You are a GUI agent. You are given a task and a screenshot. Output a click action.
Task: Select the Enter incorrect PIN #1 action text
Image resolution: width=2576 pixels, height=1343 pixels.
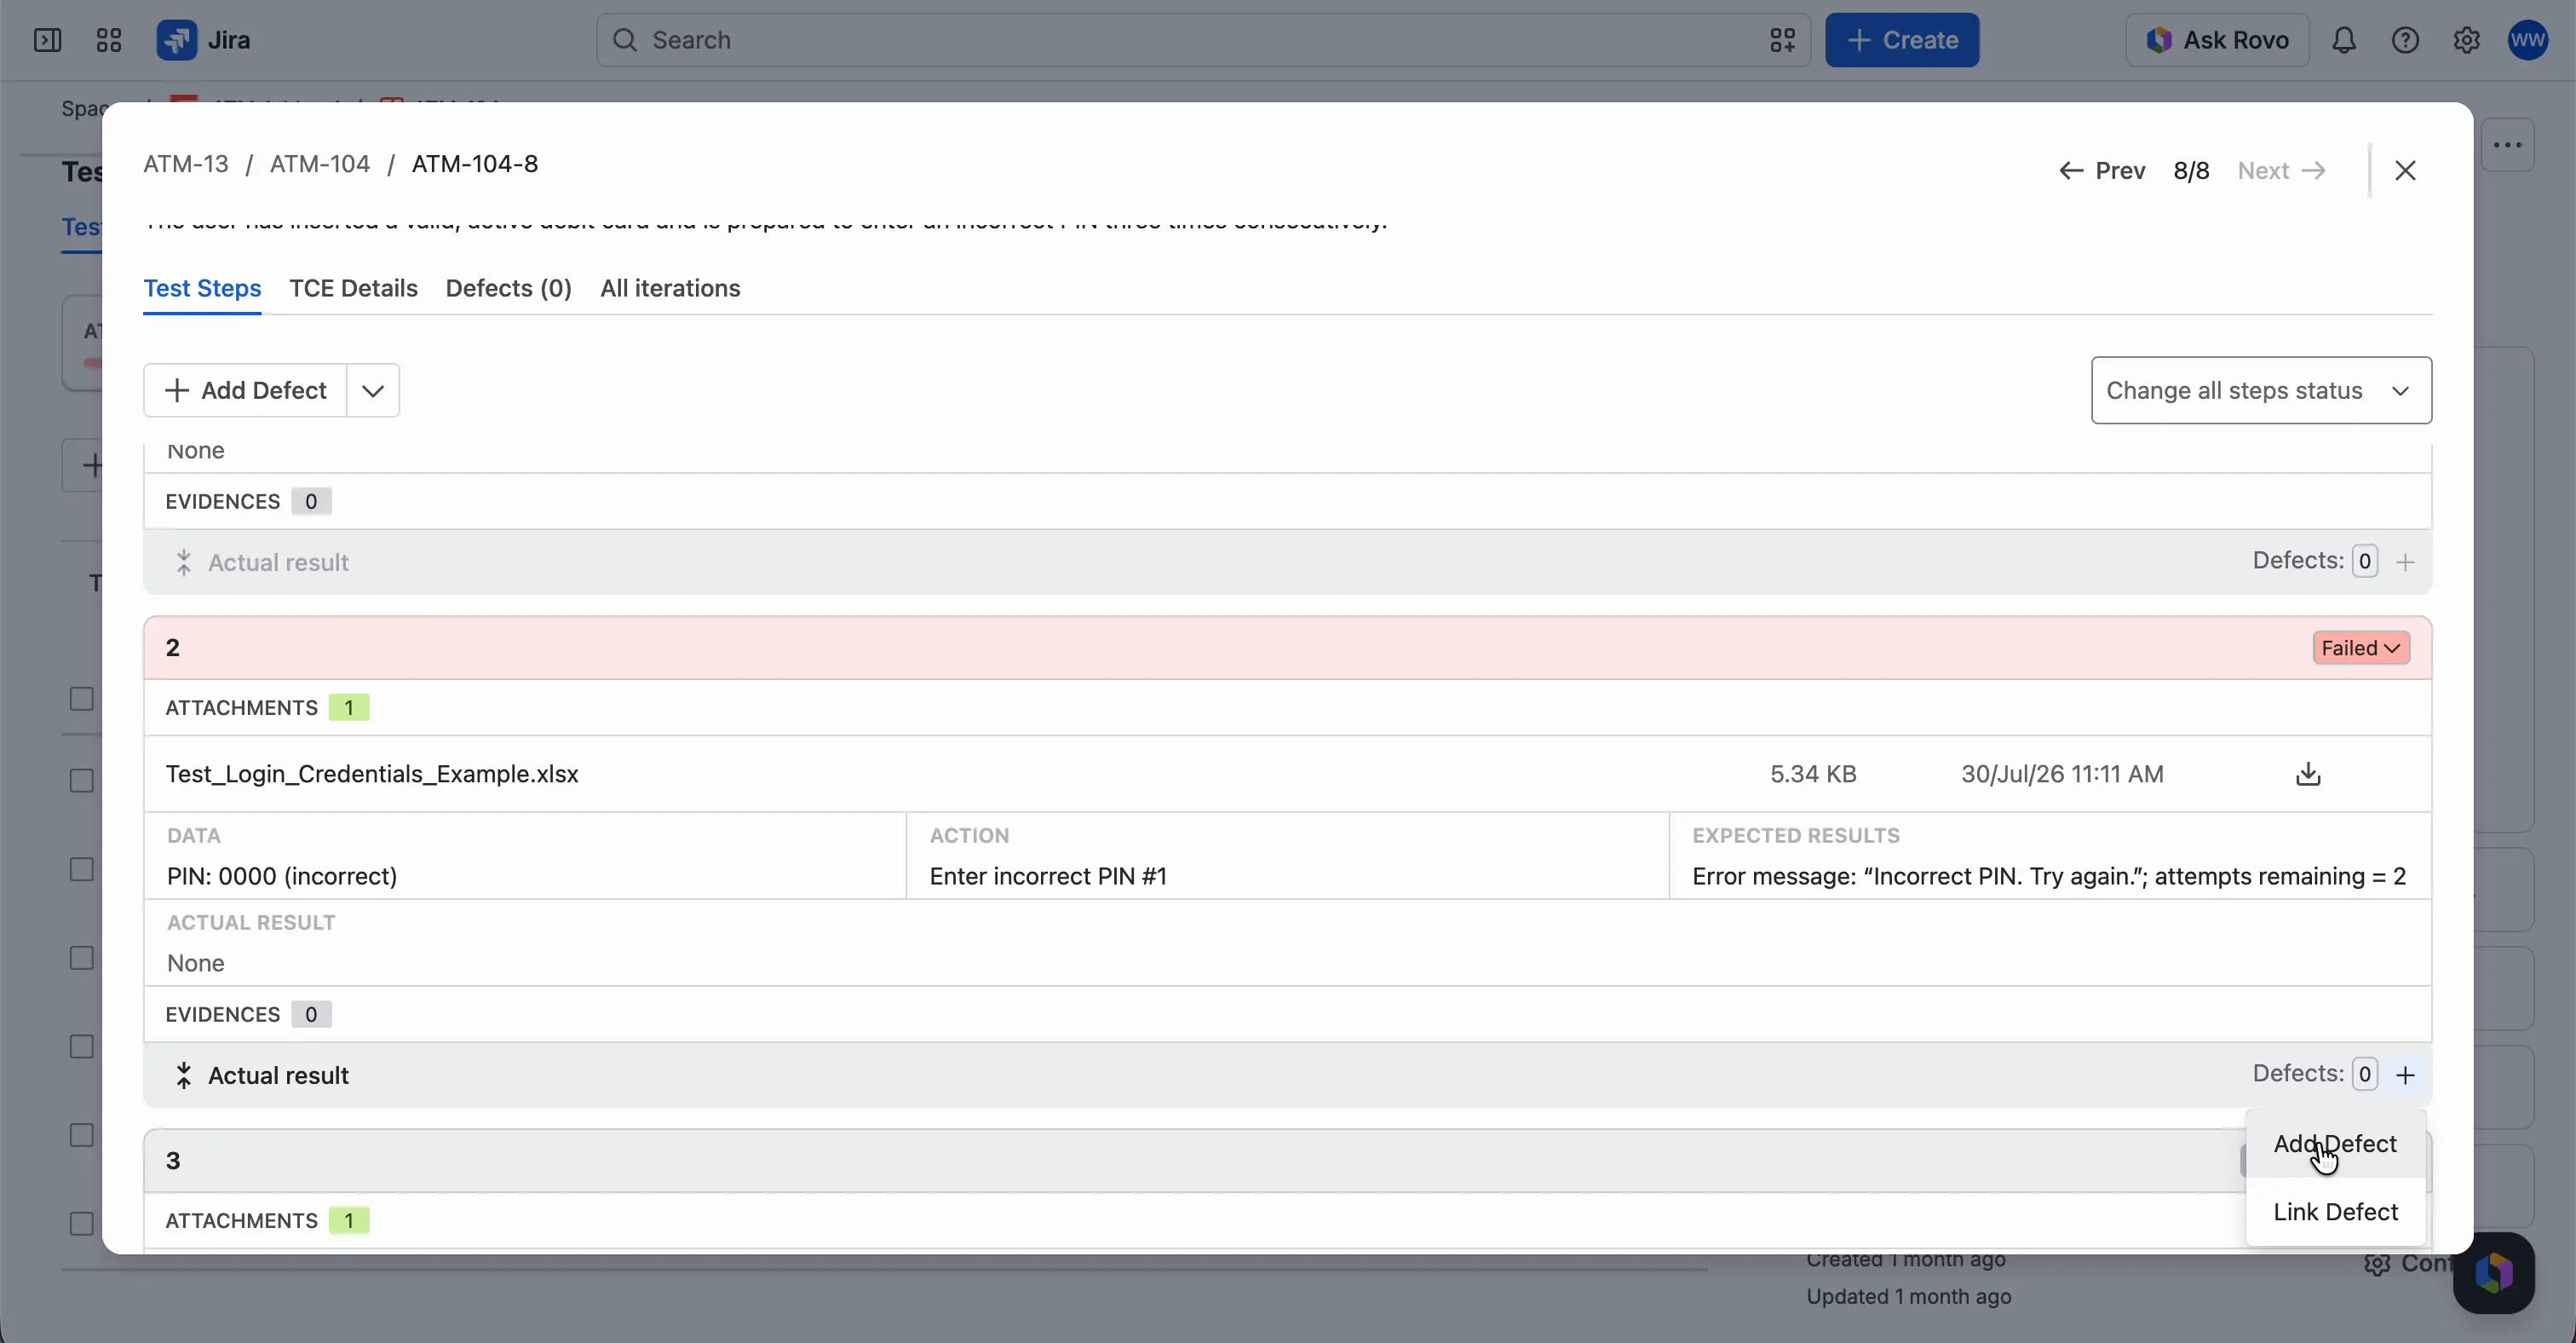click(x=1048, y=876)
